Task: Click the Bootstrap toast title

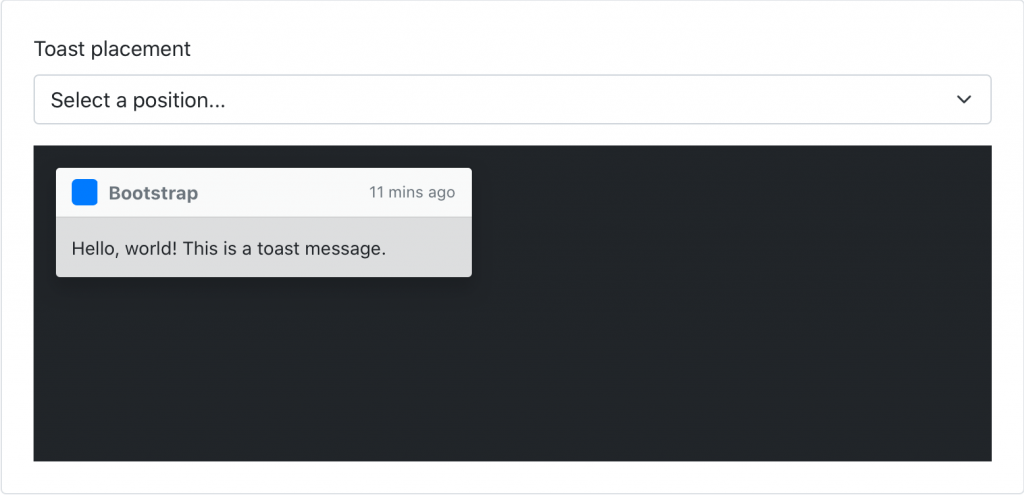Action: [x=153, y=193]
